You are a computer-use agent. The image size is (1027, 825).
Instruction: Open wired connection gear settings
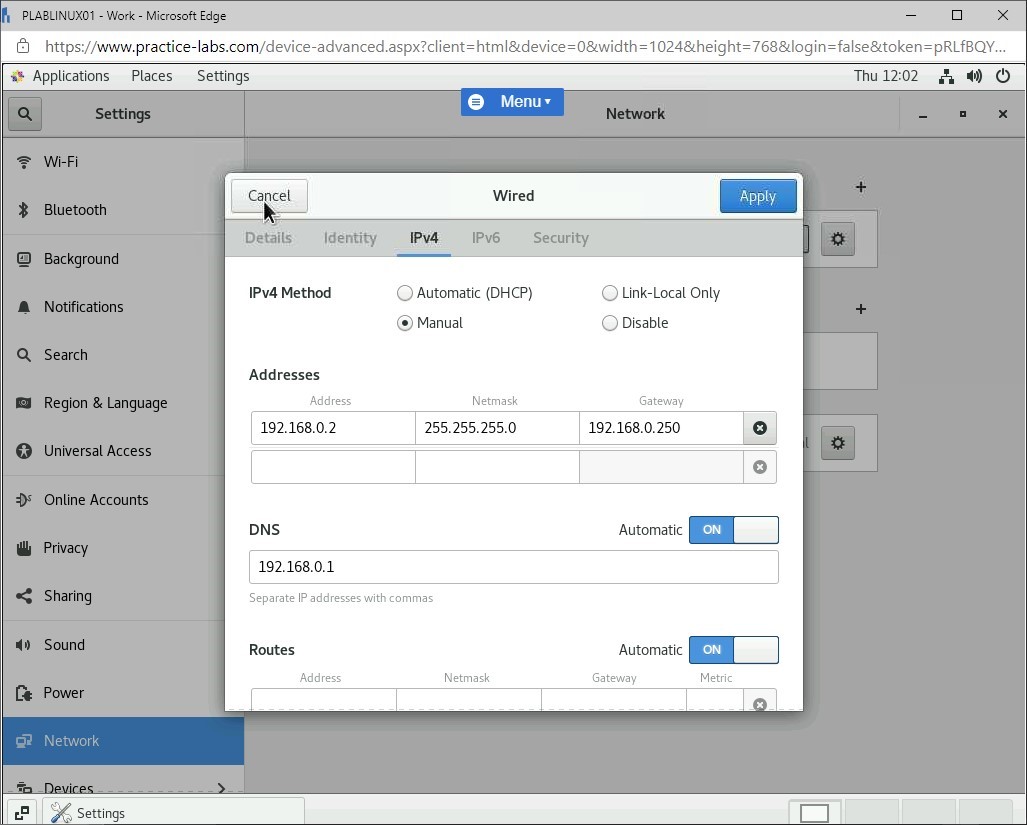(x=838, y=239)
